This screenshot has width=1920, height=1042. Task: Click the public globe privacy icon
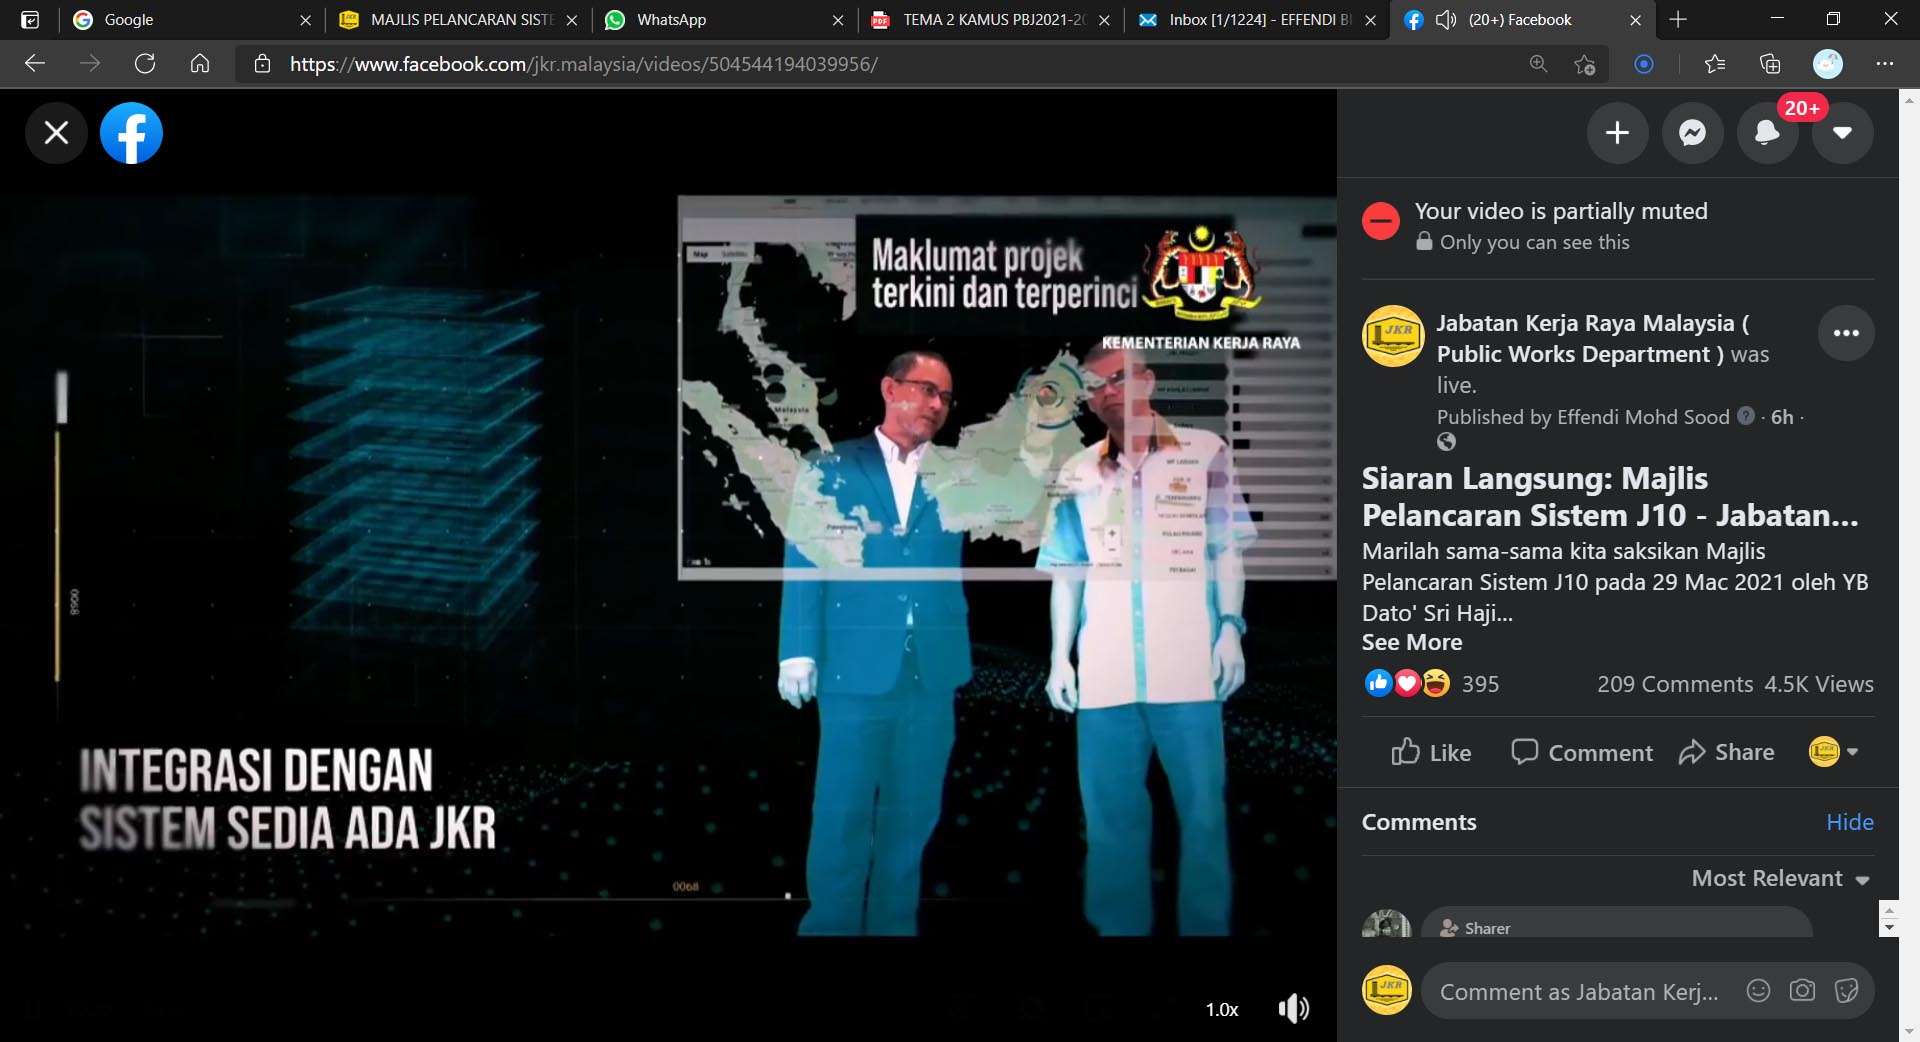[x=1446, y=442]
